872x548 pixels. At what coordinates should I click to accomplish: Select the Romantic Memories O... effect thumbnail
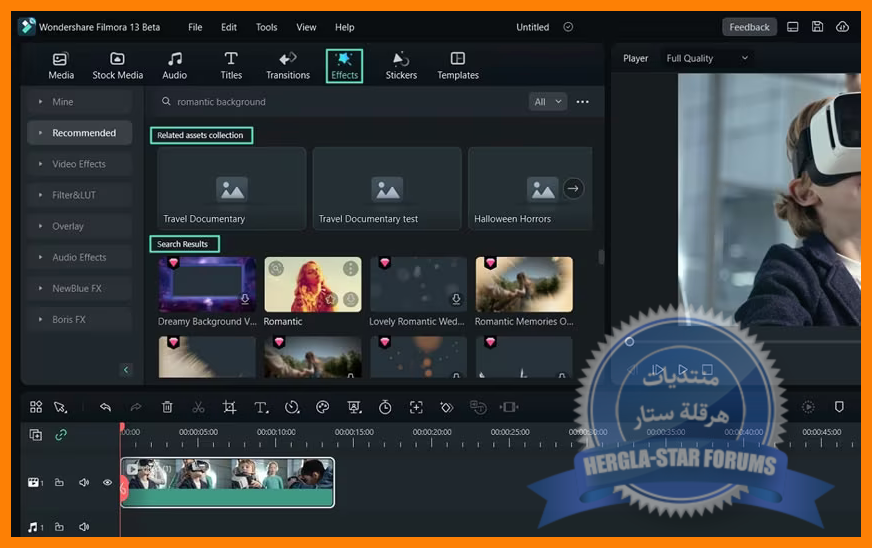point(524,284)
